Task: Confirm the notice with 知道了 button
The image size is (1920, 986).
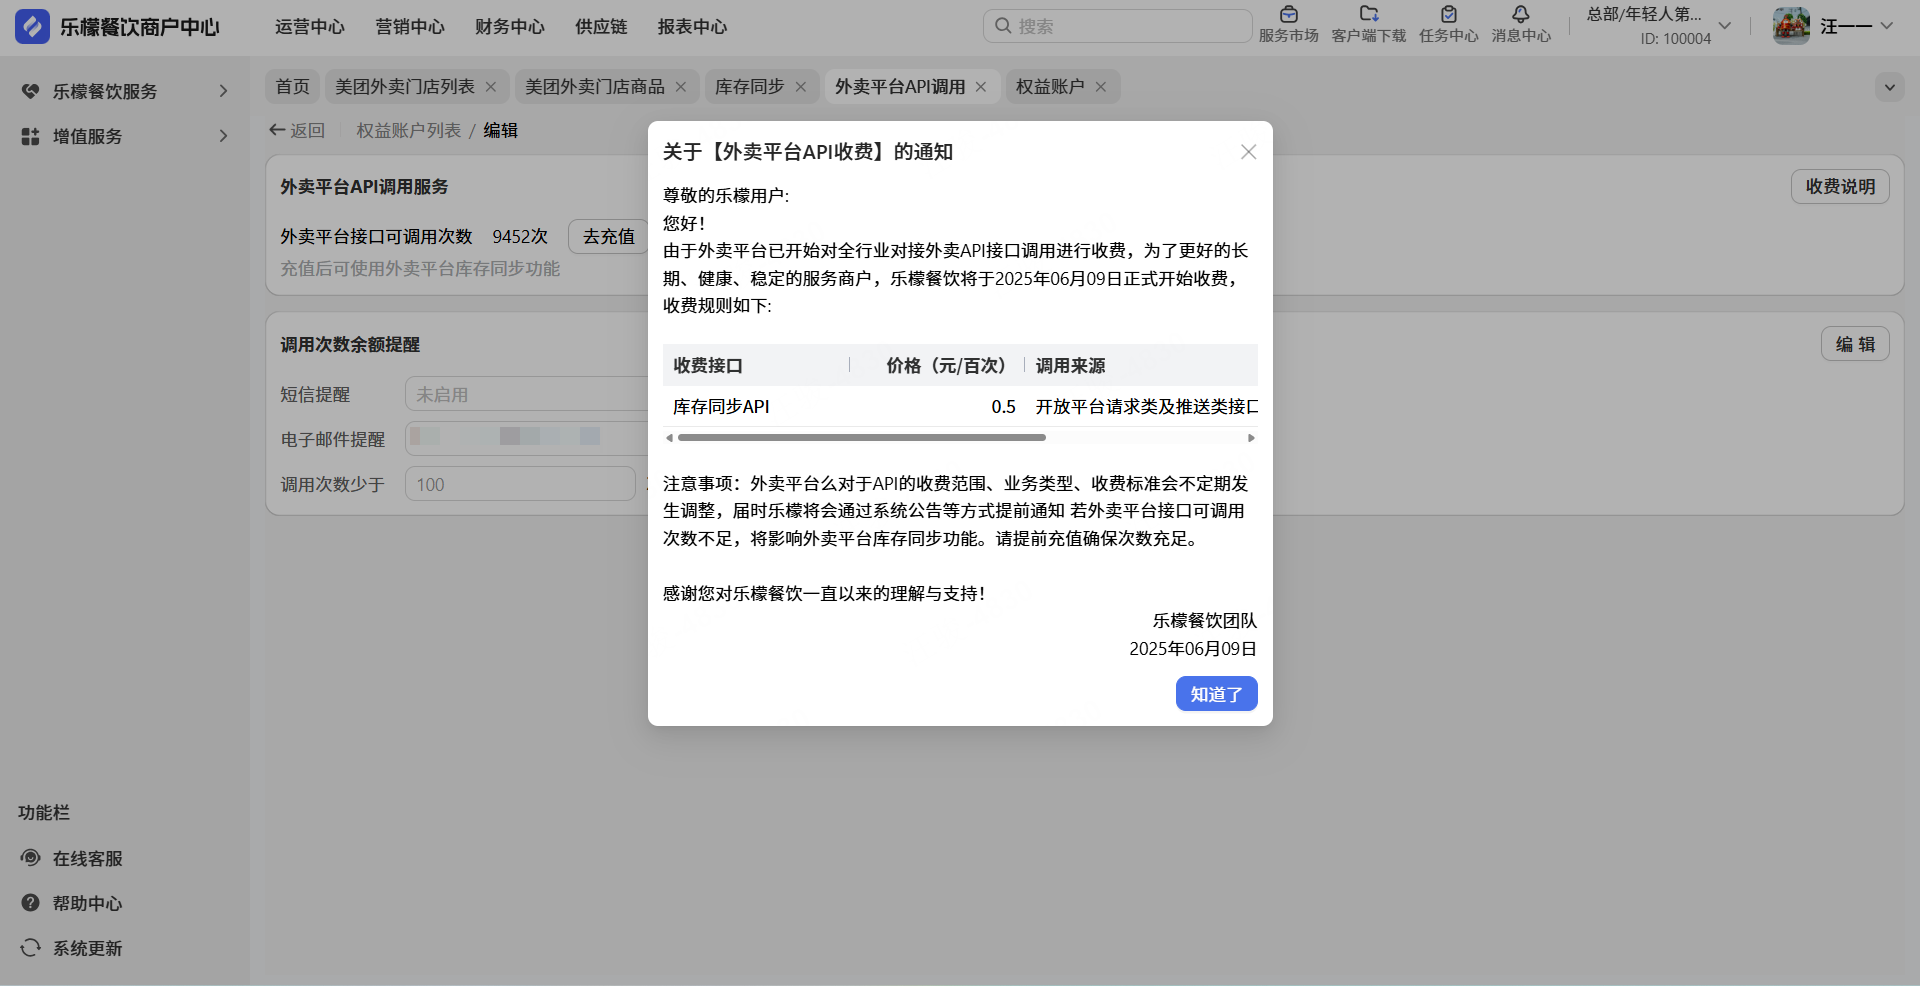Action: 1216,694
